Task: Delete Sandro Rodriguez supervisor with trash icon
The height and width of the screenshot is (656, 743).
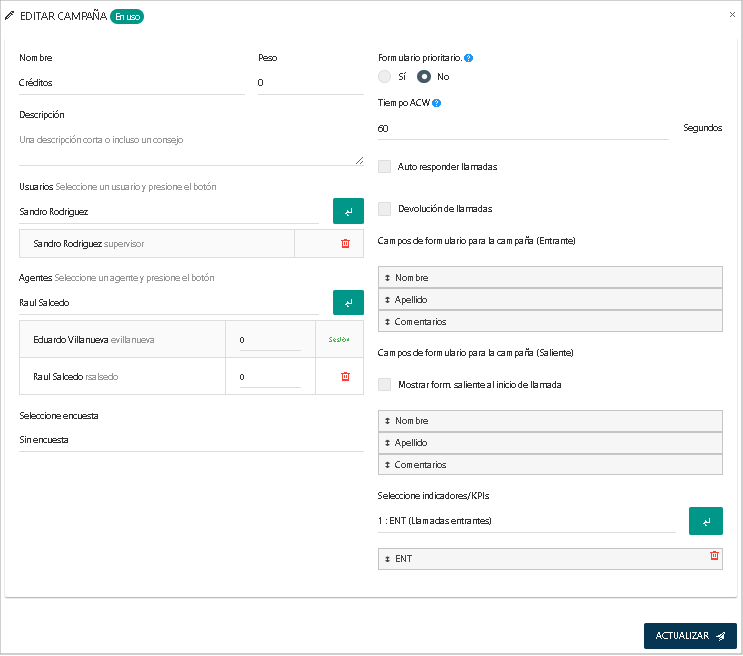Action: 345,243
